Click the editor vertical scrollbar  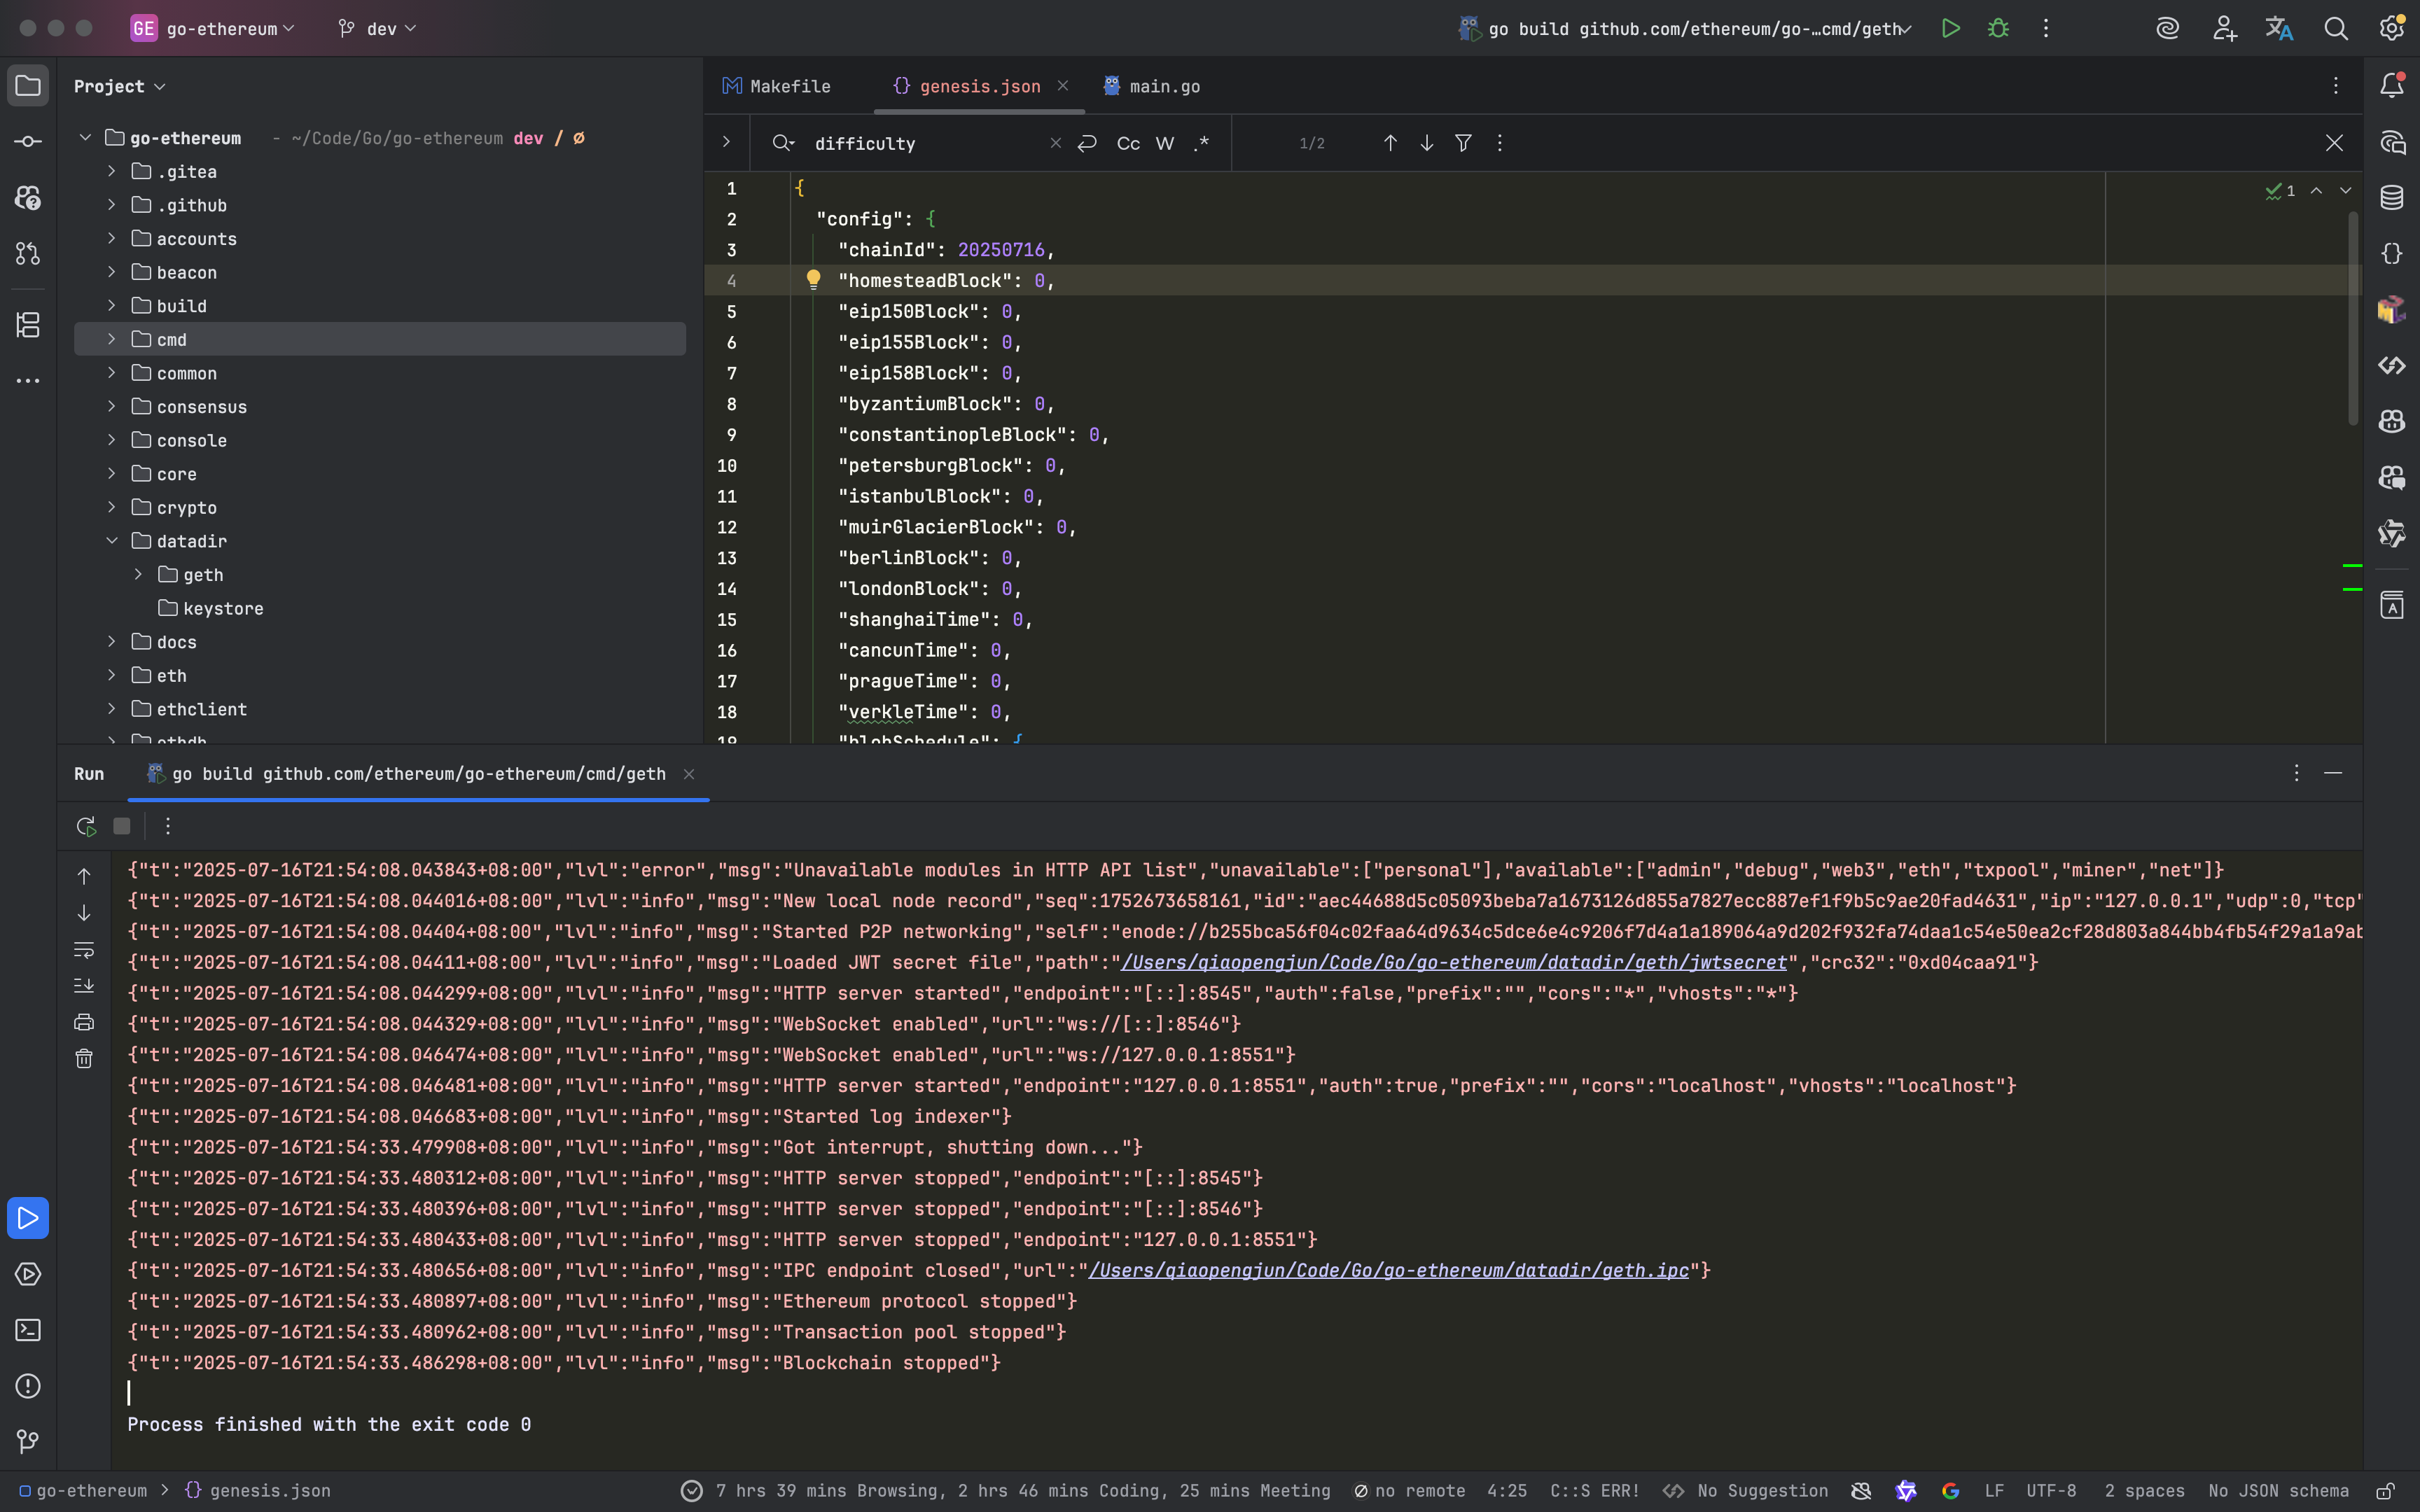pyautogui.click(x=2353, y=317)
